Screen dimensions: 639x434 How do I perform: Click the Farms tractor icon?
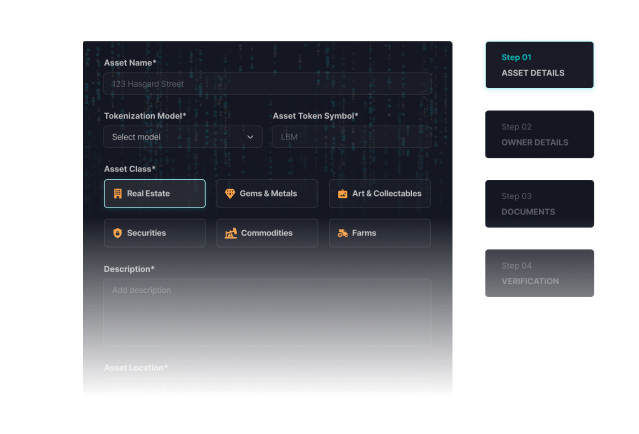tap(343, 233)
